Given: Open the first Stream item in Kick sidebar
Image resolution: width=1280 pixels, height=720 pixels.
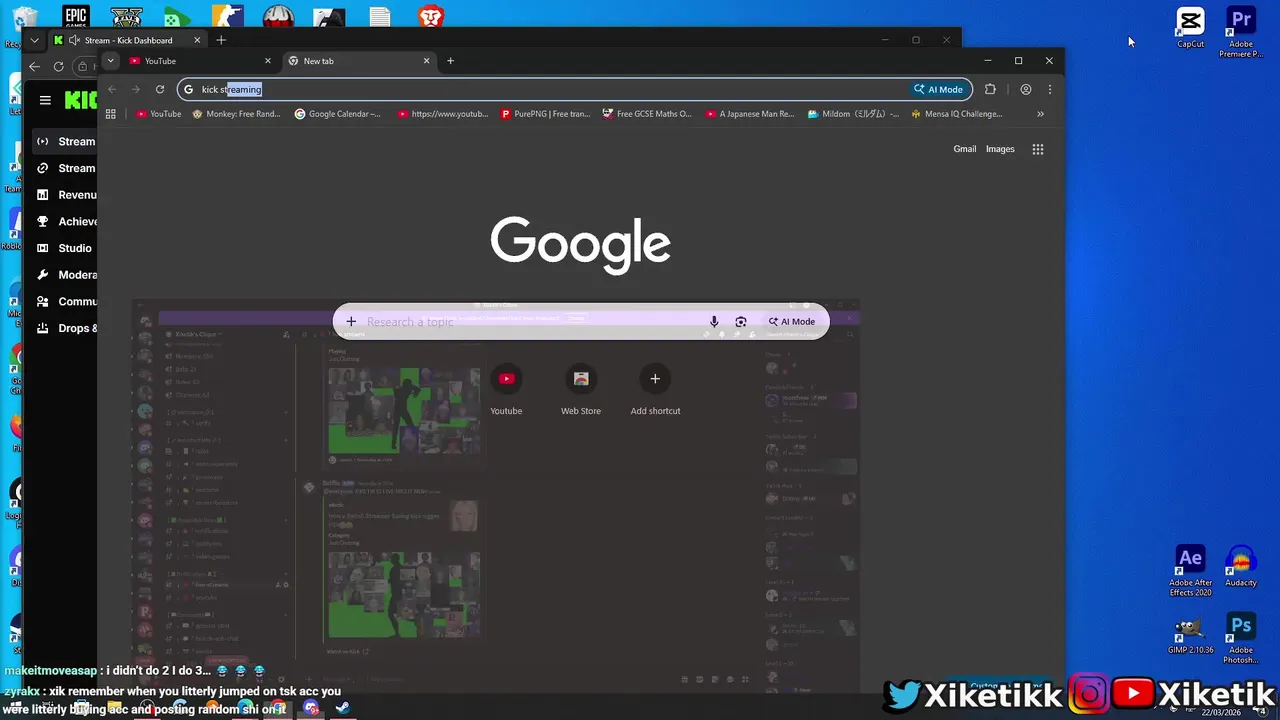Looking at the screenshot, I should [x=65, y=141].
